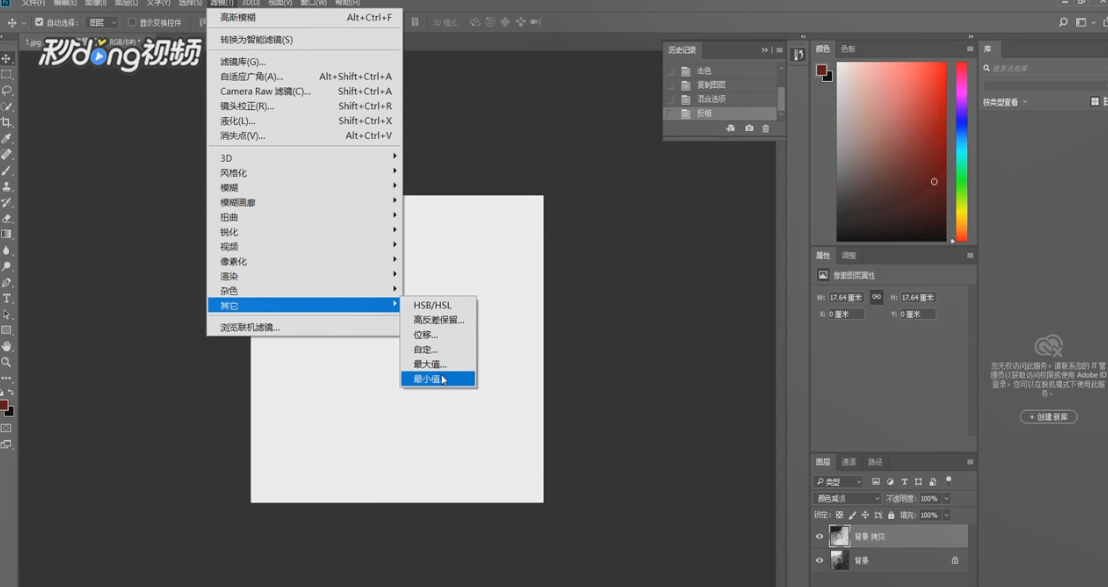
Task: Toggle the 自动选择 auto-select checkbox
Action: (x=39, y=23)
